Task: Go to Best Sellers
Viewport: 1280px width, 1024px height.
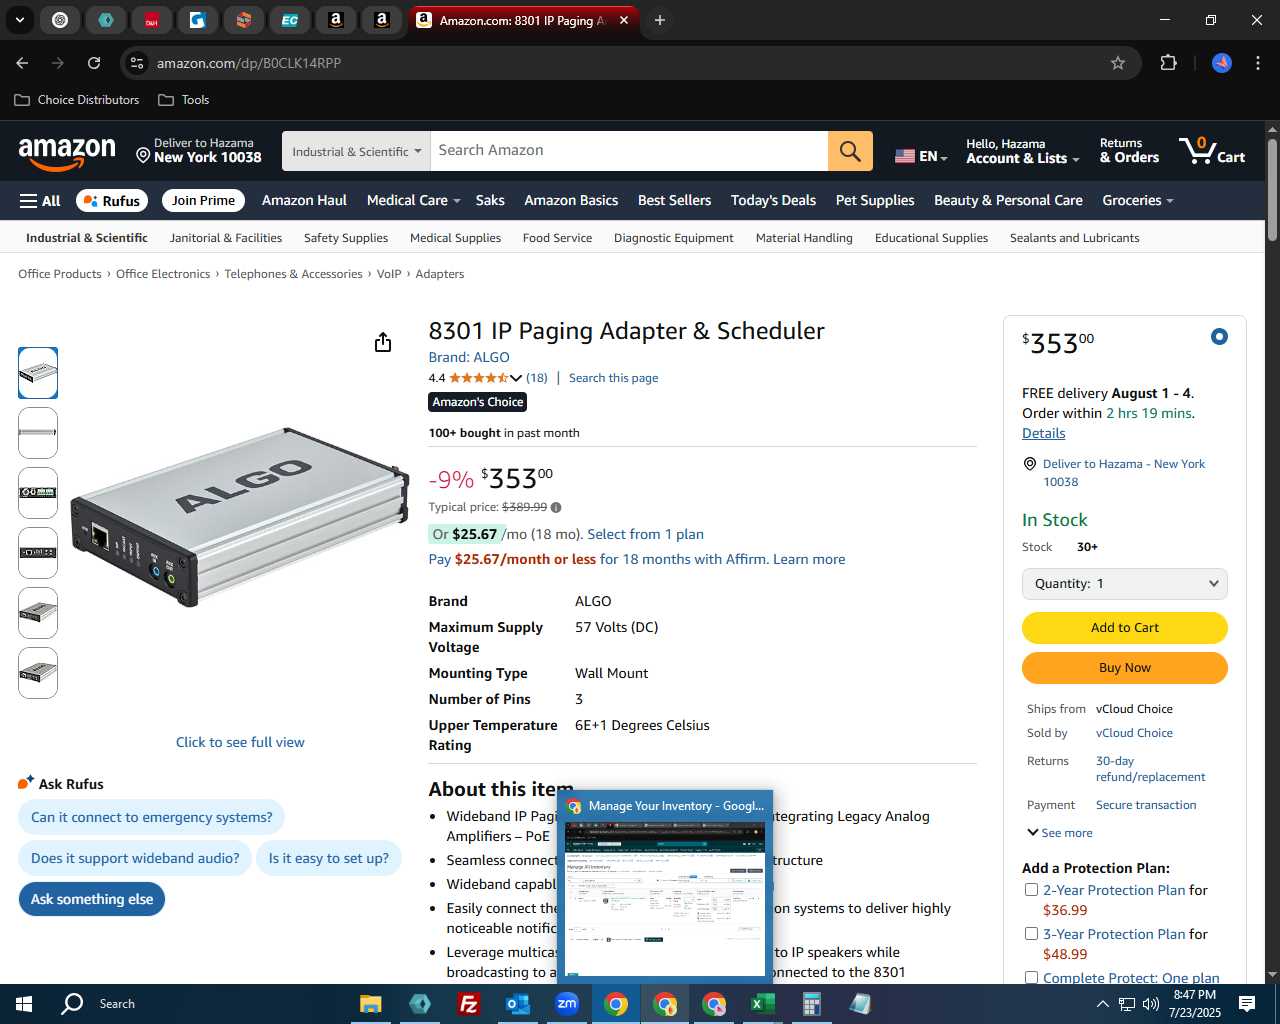Action: (x=675, y=200)
